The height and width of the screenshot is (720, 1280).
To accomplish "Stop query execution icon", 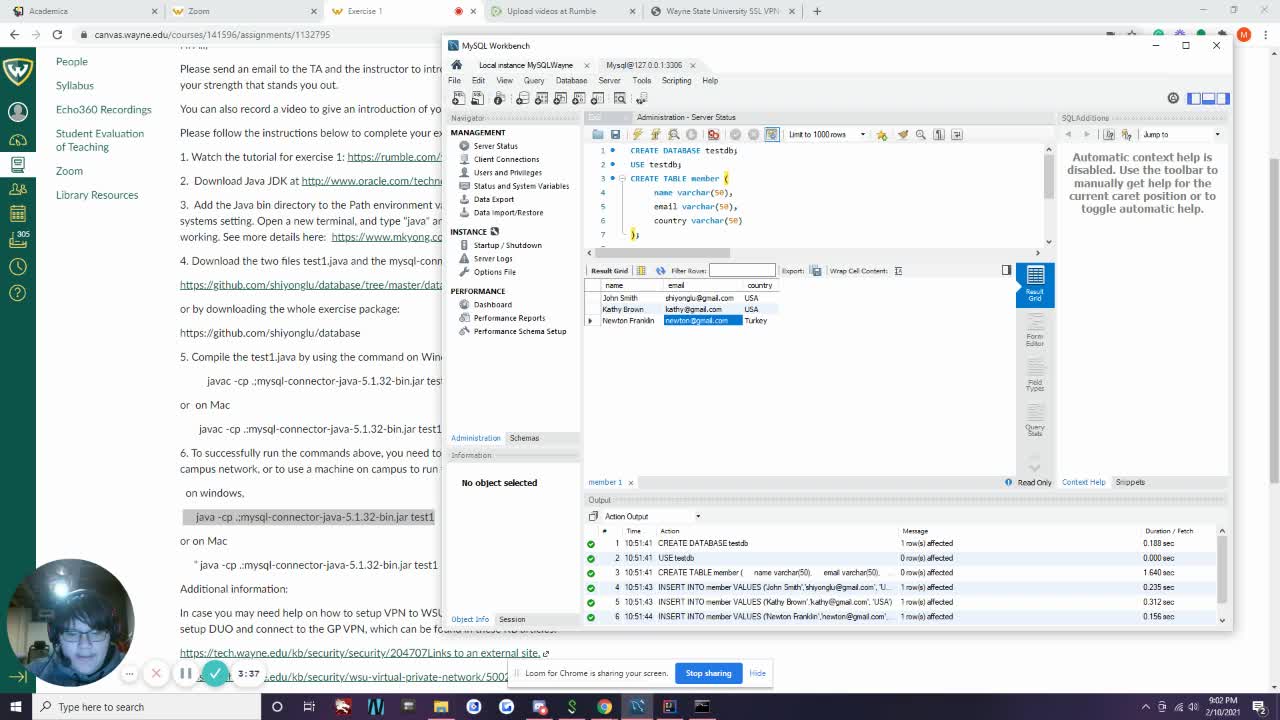I will click(x=692, y=134).
